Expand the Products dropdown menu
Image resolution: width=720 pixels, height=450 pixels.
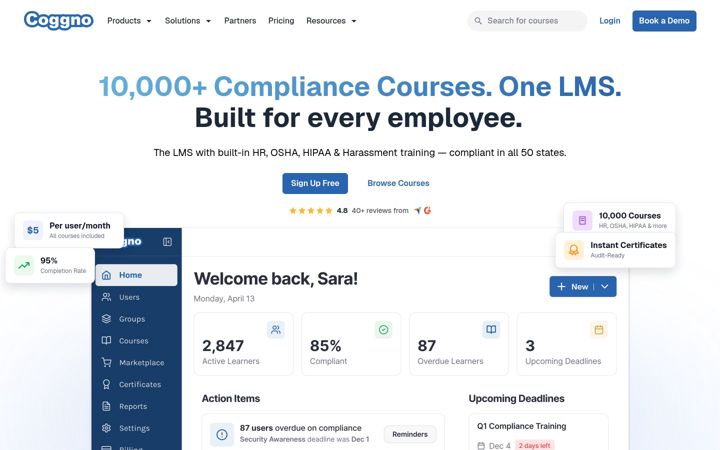(x=129, y=21)
